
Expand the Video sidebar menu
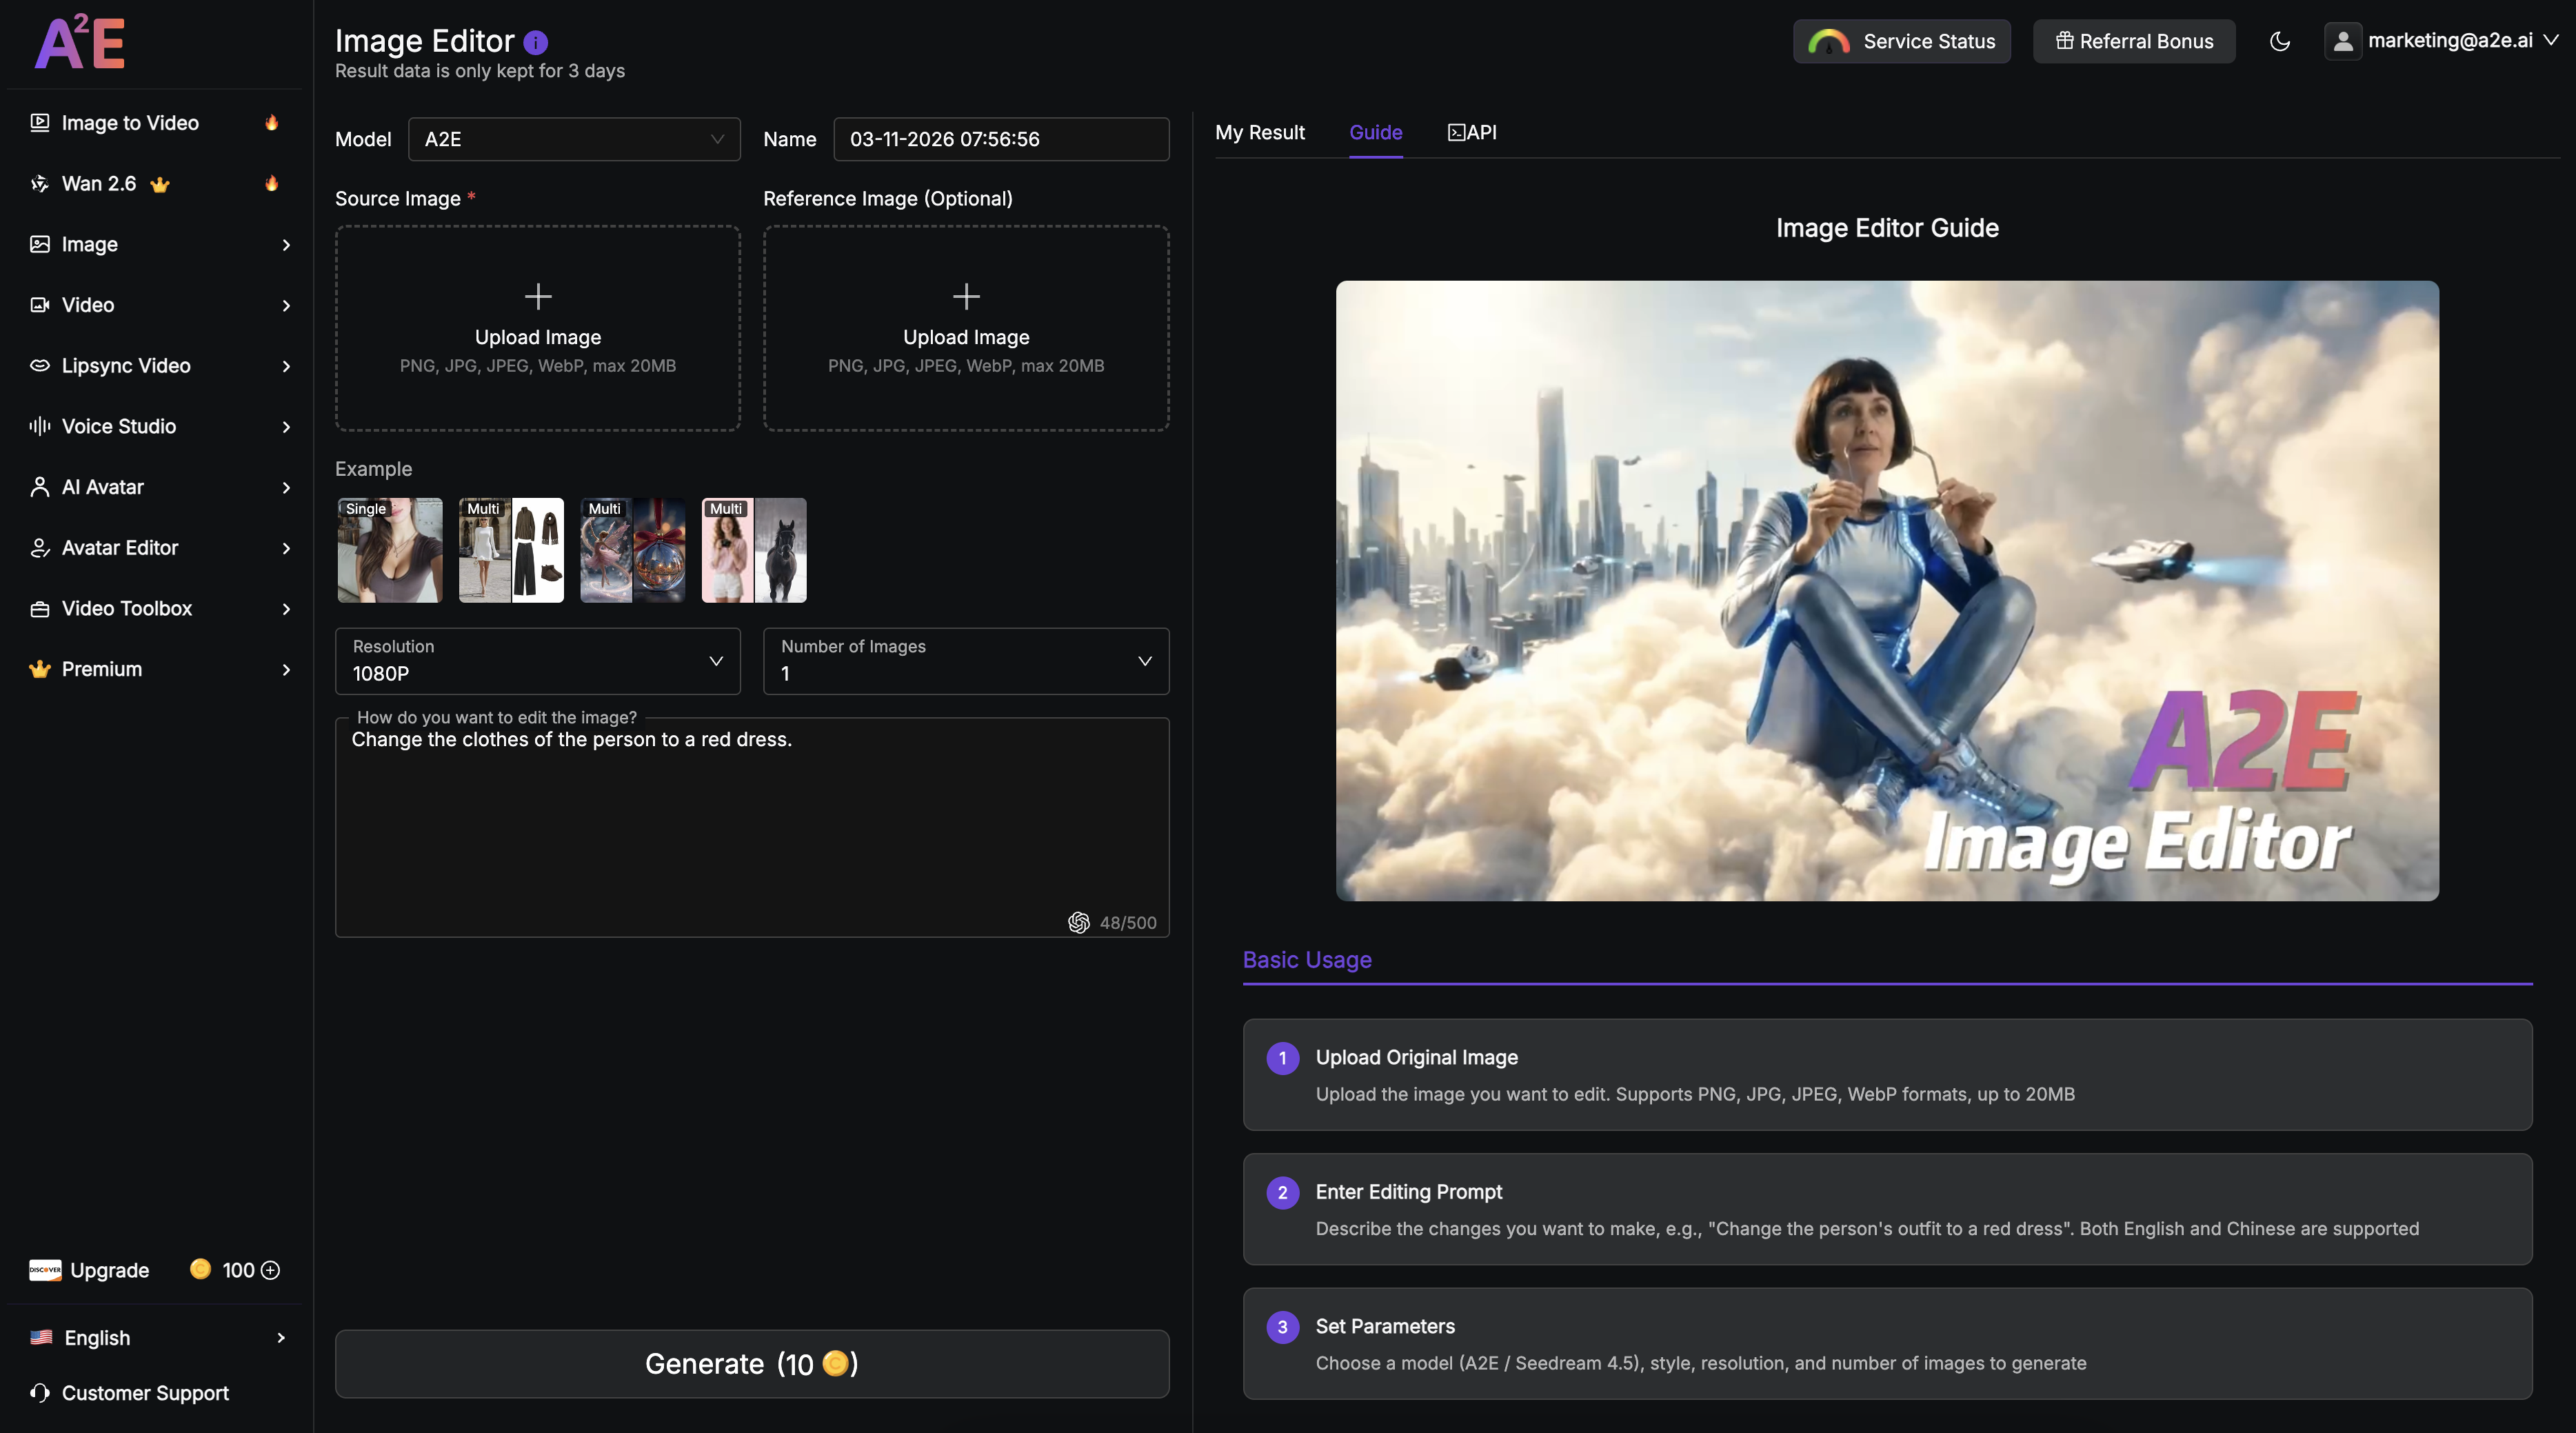[286, 306]
